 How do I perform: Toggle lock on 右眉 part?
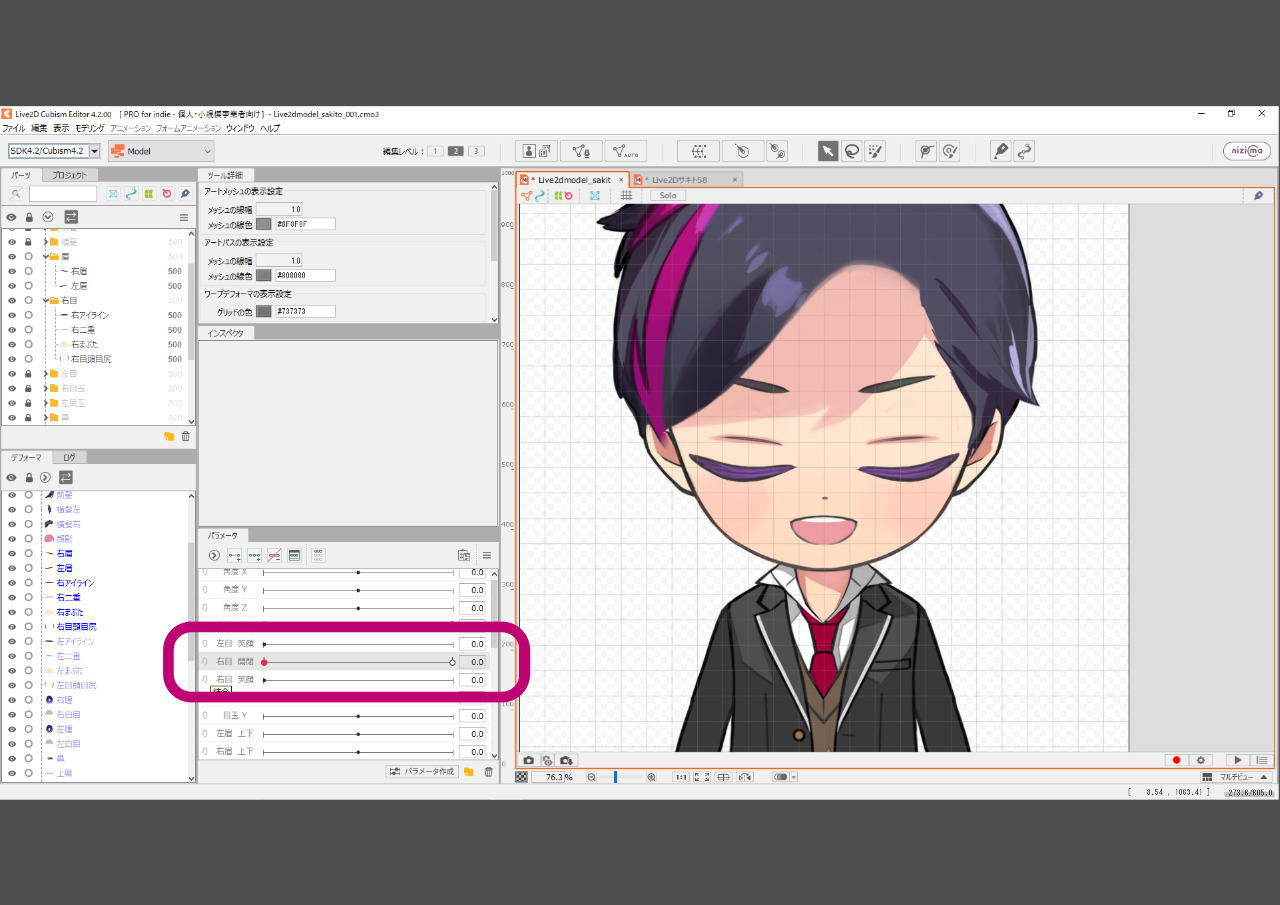tap(29, 271)
